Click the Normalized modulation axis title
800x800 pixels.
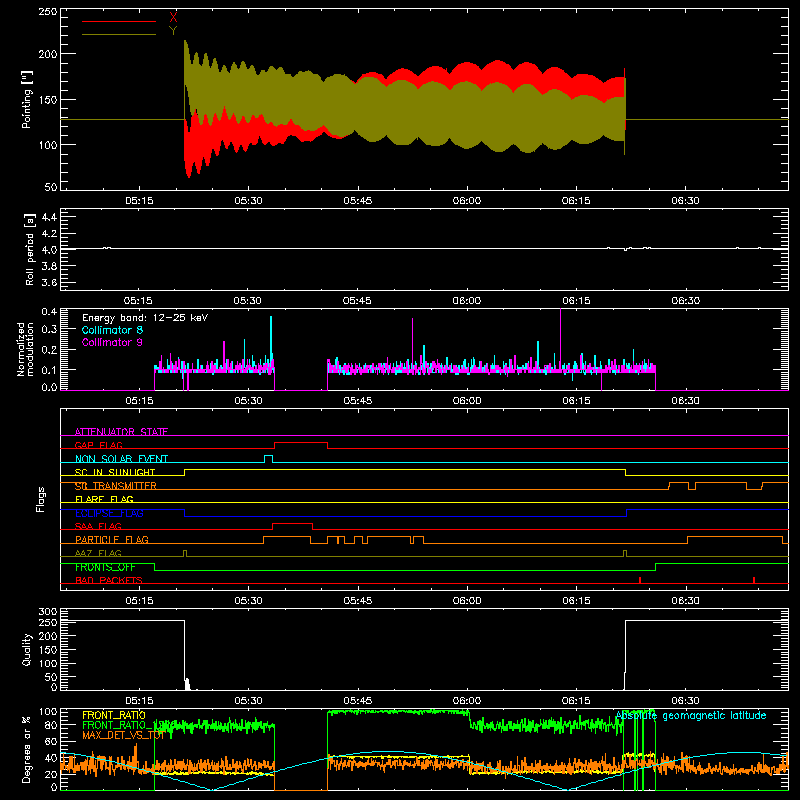click(x=26, y=349)
